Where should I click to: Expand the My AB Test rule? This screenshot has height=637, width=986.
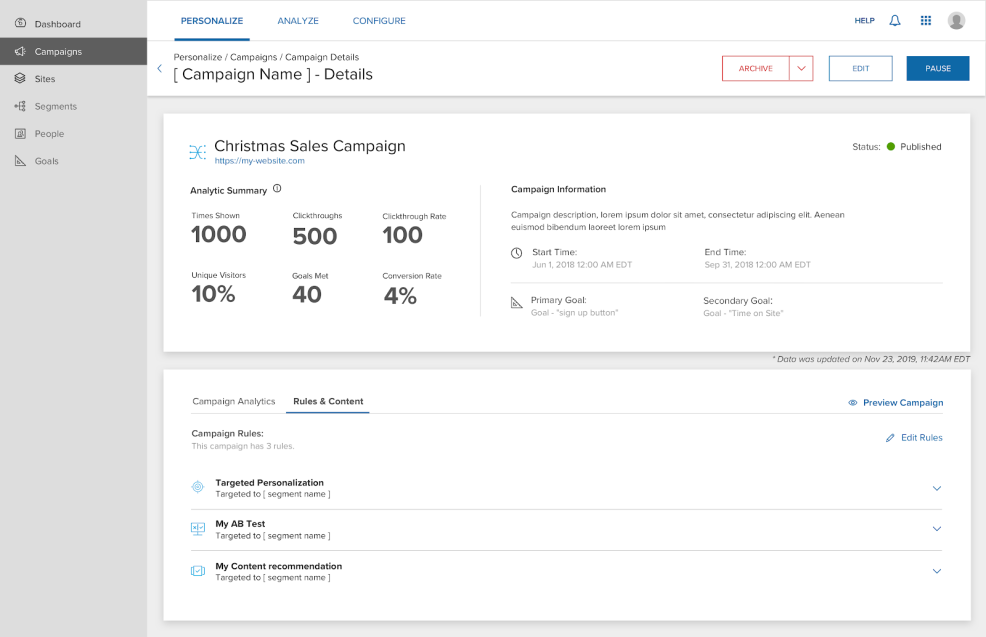(937, 529)
